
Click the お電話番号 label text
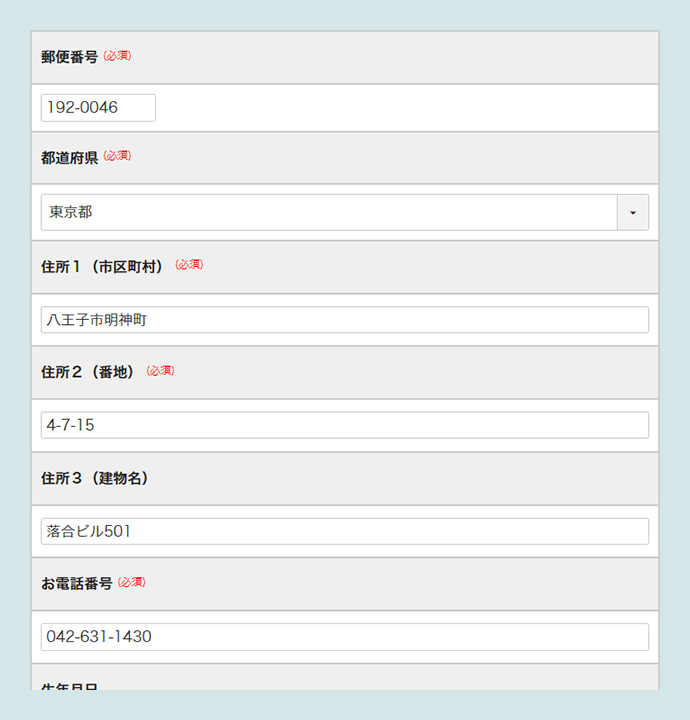tap(76, 583)
